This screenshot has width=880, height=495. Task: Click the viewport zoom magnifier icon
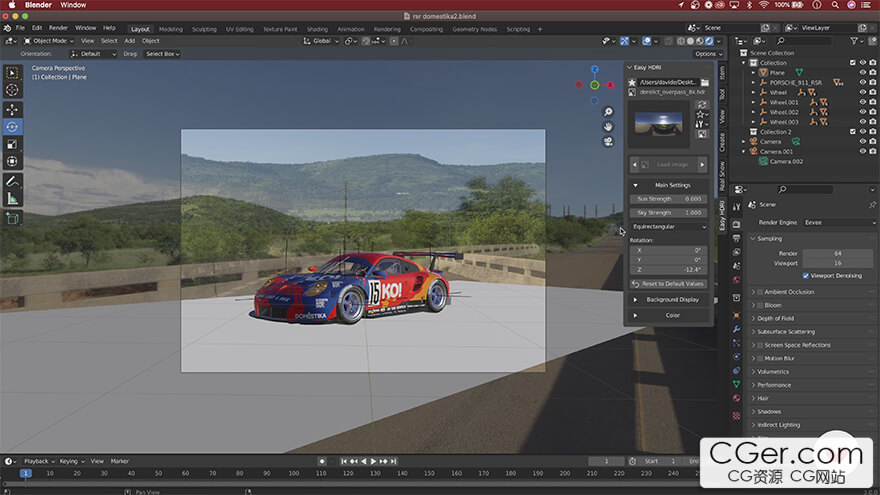(608, 112)
